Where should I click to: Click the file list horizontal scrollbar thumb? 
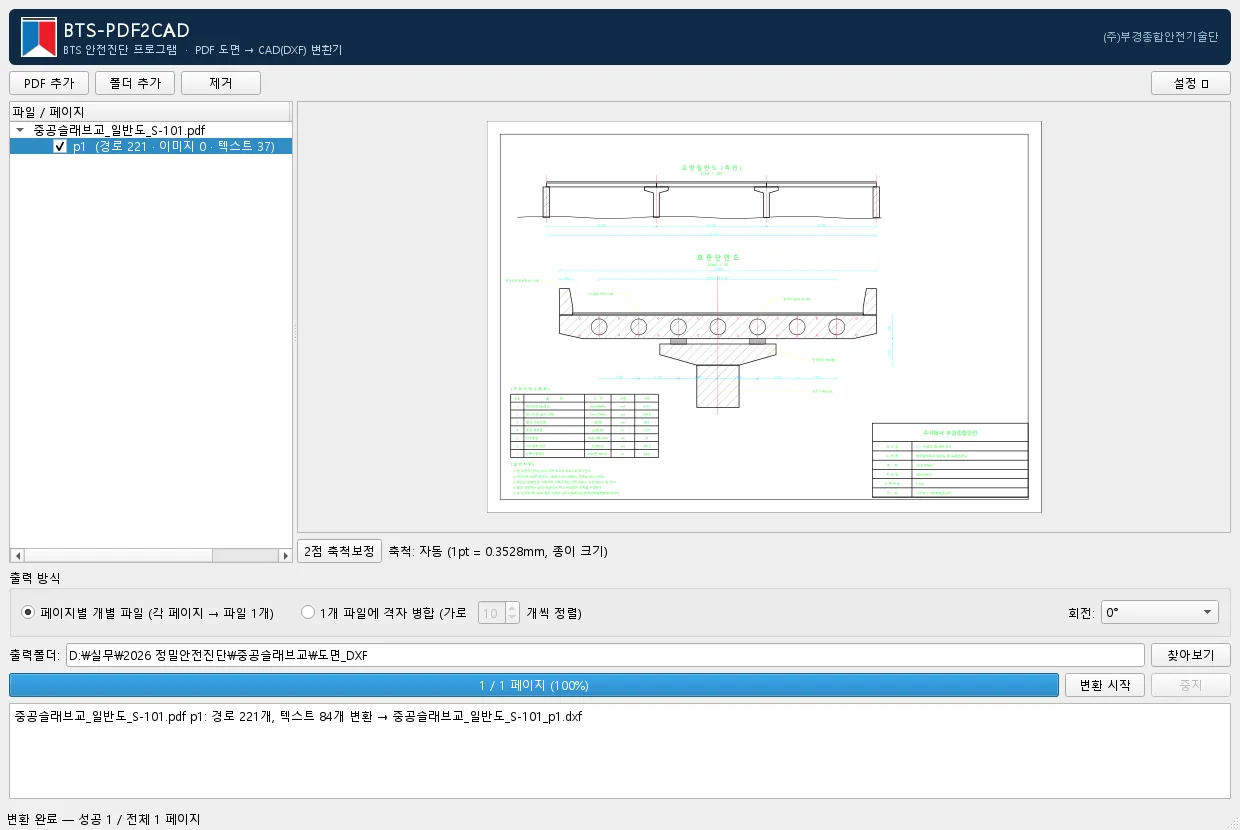point(117,555)
